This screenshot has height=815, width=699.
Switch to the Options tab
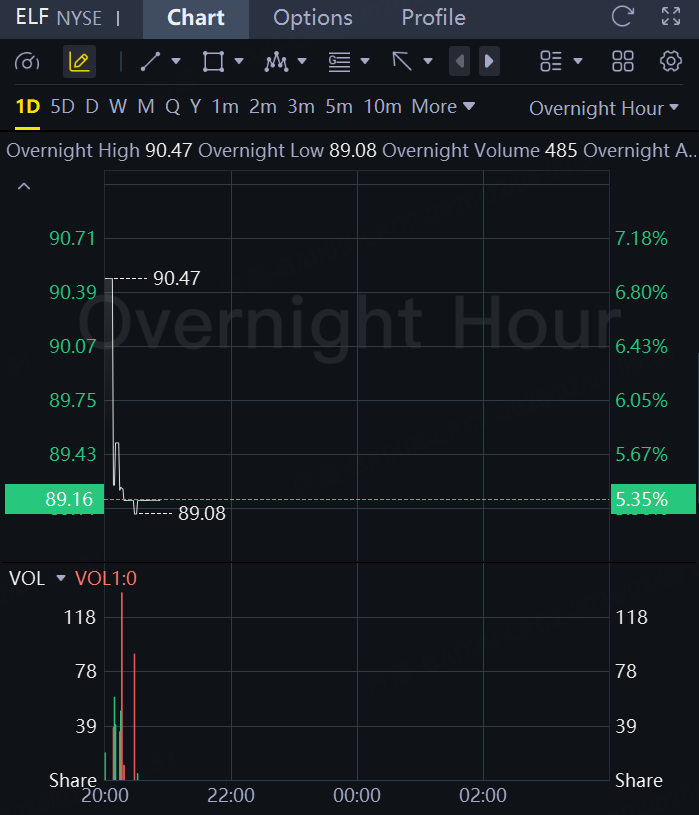click(312, 18)
